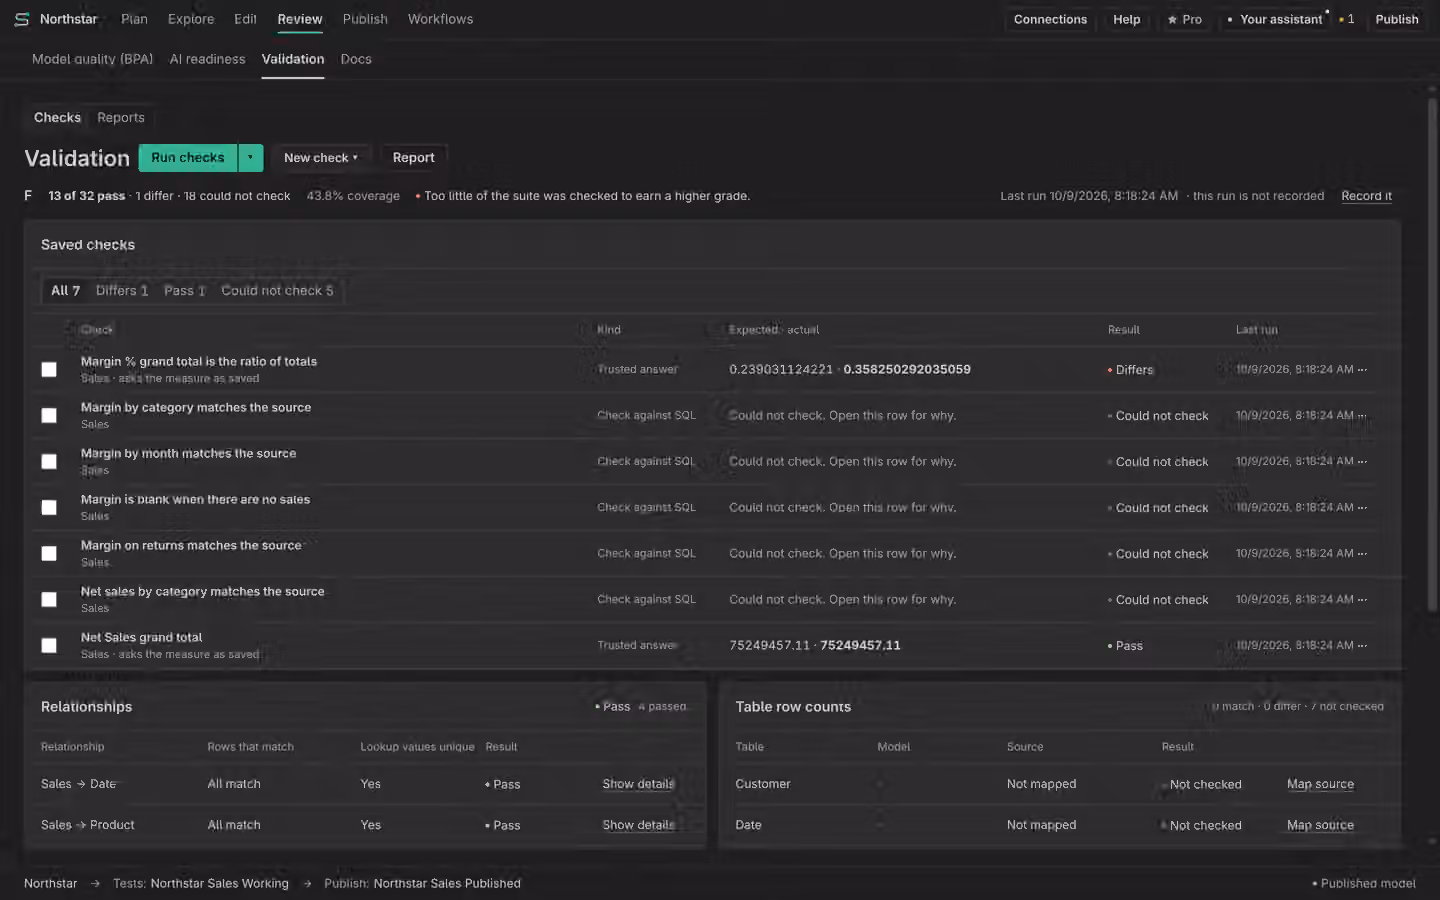Tick checkbox for Margin is blank check
Screen dimensions: 1440x900
click(49, 507)
